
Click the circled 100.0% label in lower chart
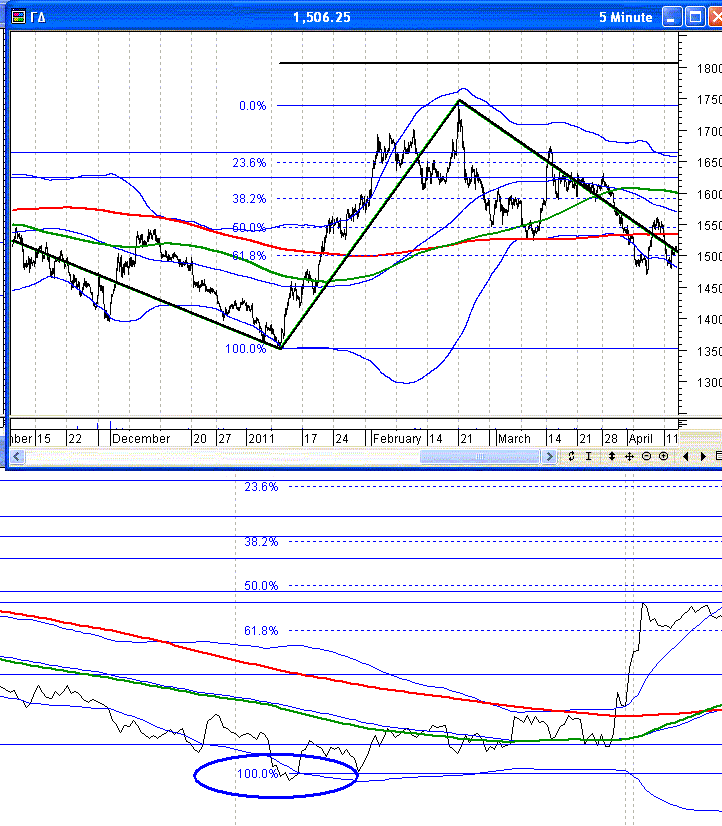coord(257,773)
